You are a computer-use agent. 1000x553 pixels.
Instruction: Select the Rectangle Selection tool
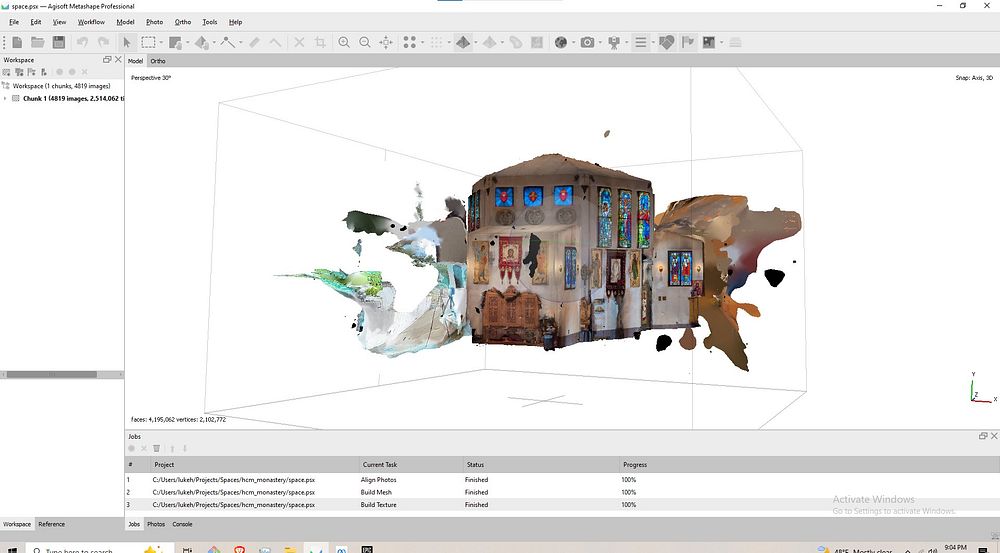coord(148,42)
